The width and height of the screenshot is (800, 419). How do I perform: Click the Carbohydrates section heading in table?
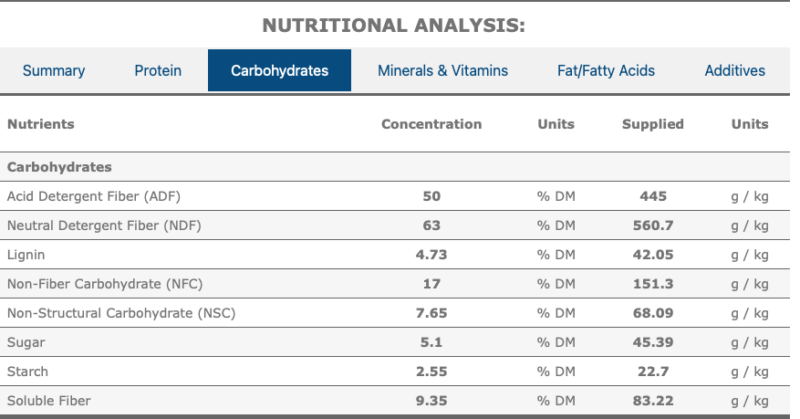59,167
